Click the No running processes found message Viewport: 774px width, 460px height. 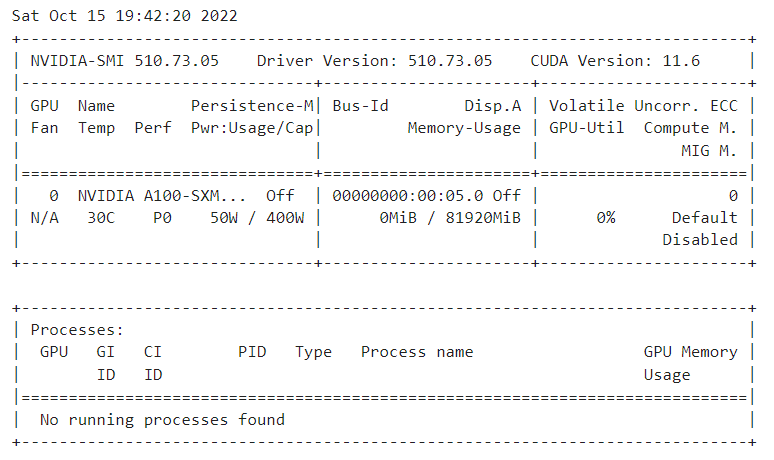(162, 419)
